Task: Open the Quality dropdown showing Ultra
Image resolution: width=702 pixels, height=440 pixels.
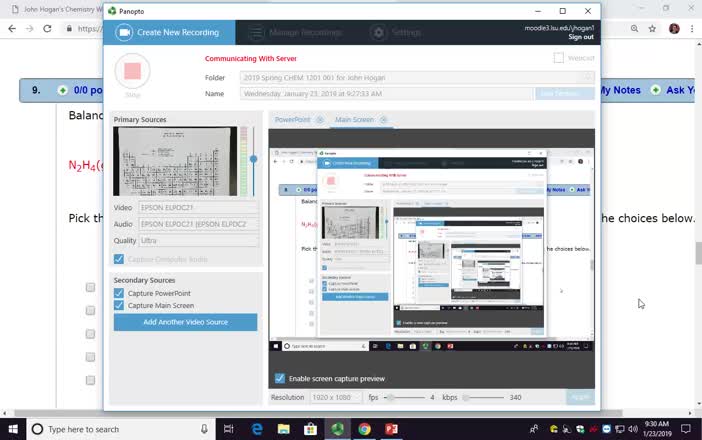Action: click(x=196, y=240)
